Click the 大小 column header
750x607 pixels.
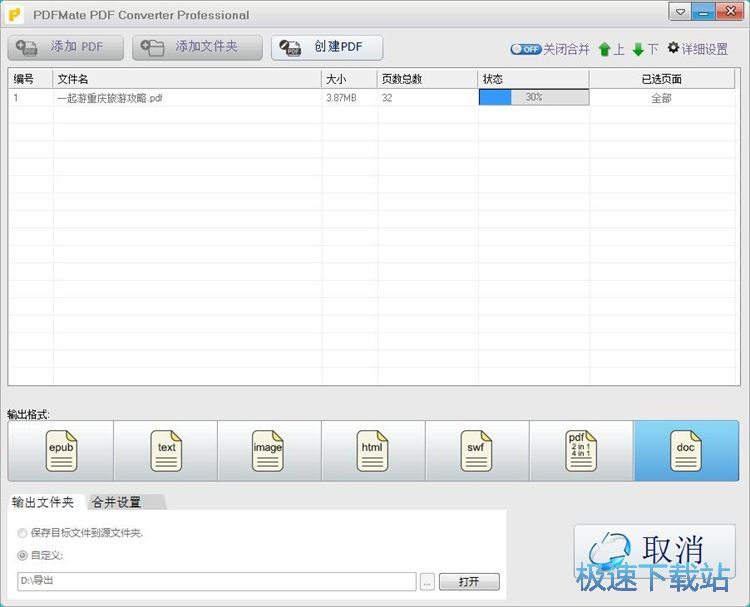coord(349,79)
